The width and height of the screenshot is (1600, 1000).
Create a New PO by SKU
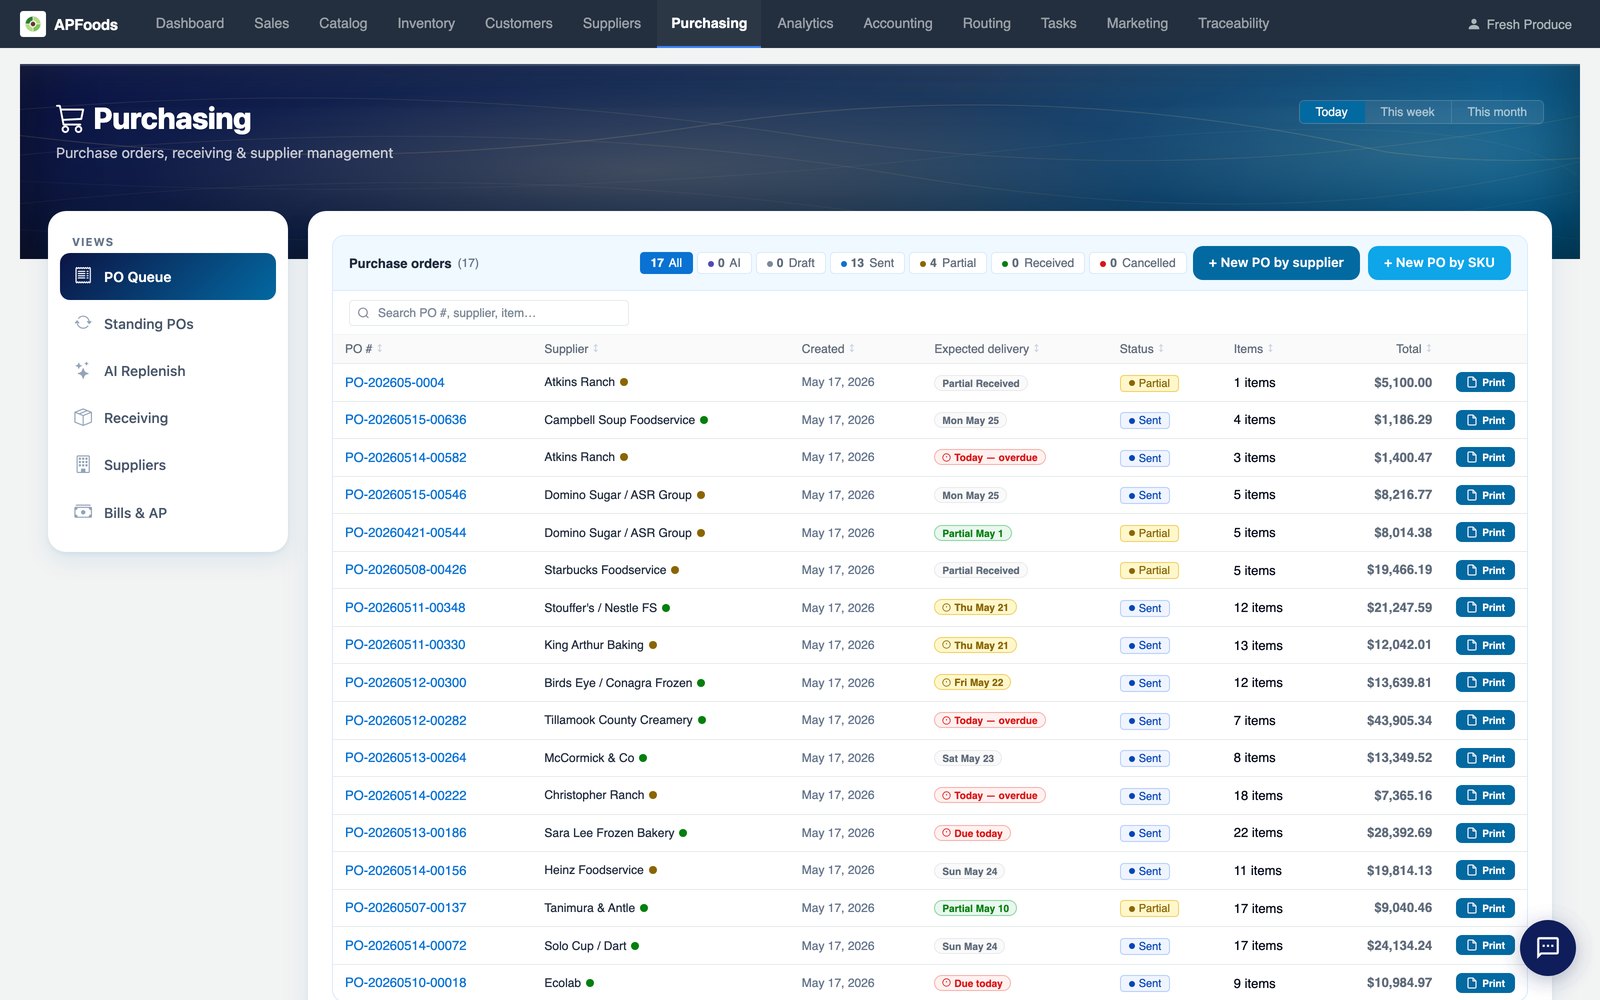coord(1439,263)
